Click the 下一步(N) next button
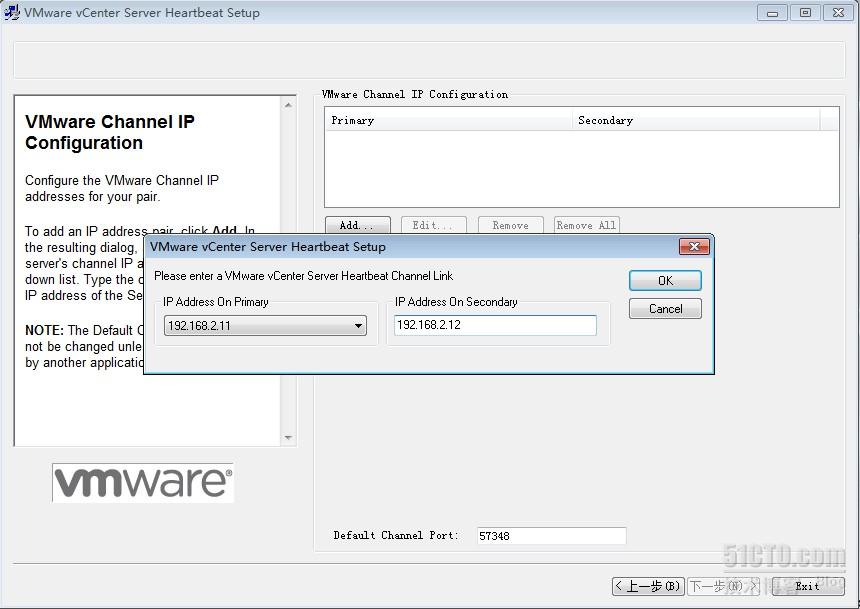The height and width of the screenshot is (609, 860). pos(724,586)
